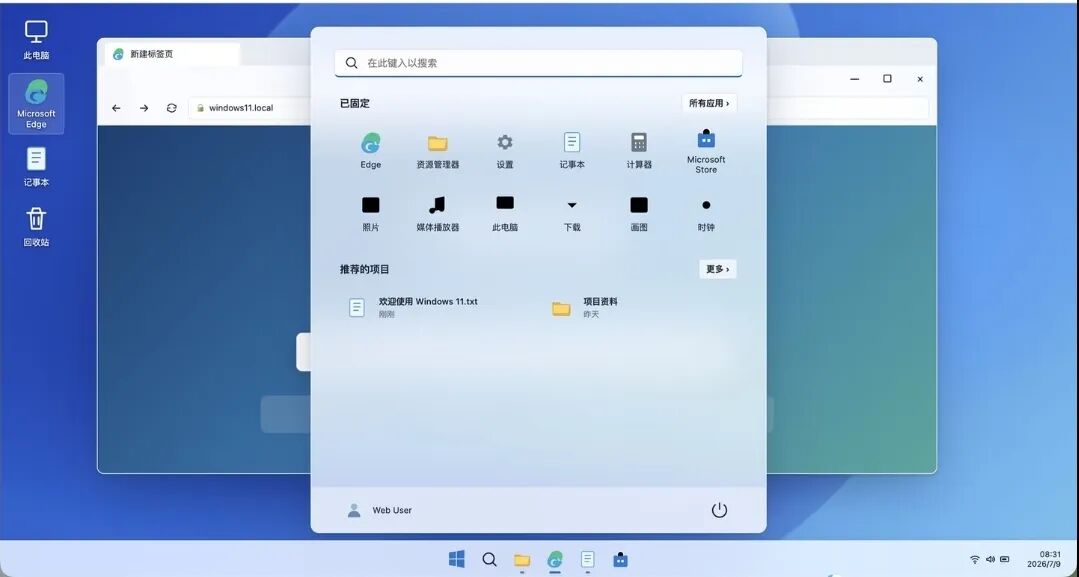
Task: Expand 更多 recommended items
Action: pyautogui.click(x=718, y=269)
